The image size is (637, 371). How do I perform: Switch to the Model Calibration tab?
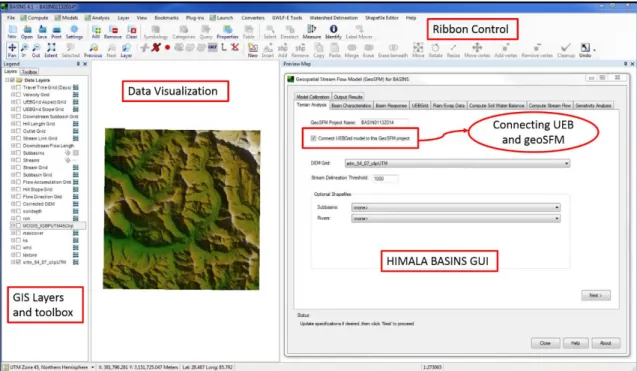(312, 97)
